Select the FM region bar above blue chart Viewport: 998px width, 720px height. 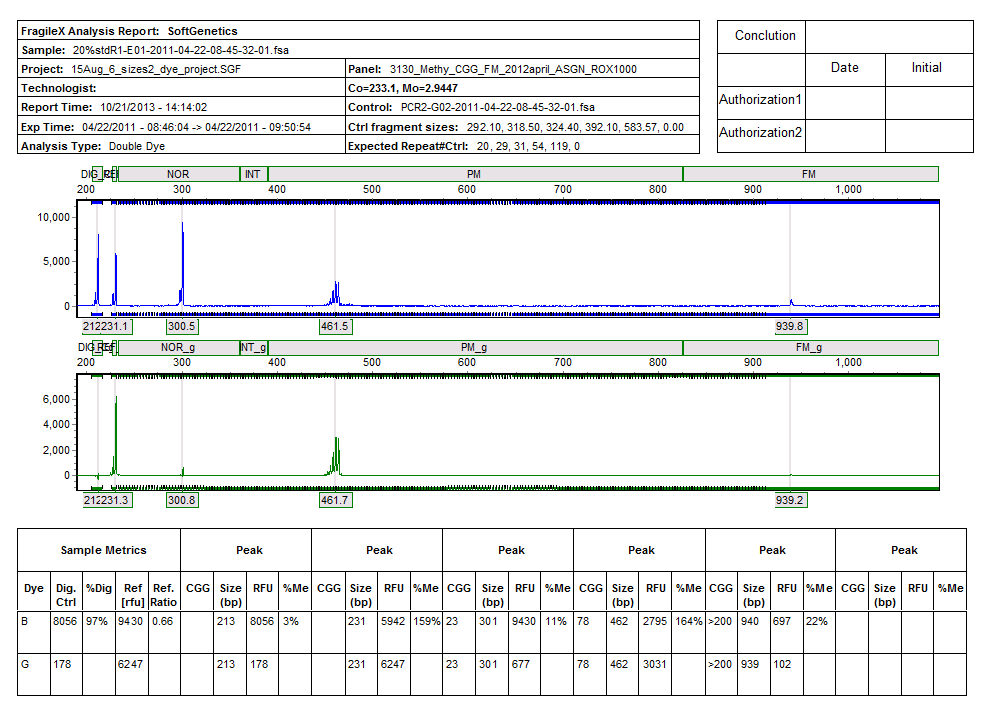[810, 174]
